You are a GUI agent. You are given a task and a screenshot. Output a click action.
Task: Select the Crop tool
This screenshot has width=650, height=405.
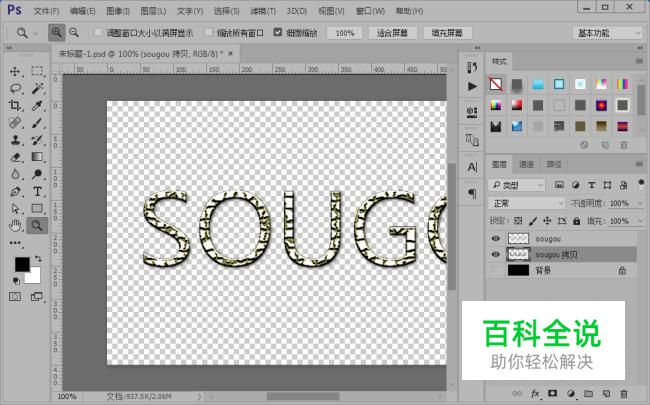click(x=15, y=105)
